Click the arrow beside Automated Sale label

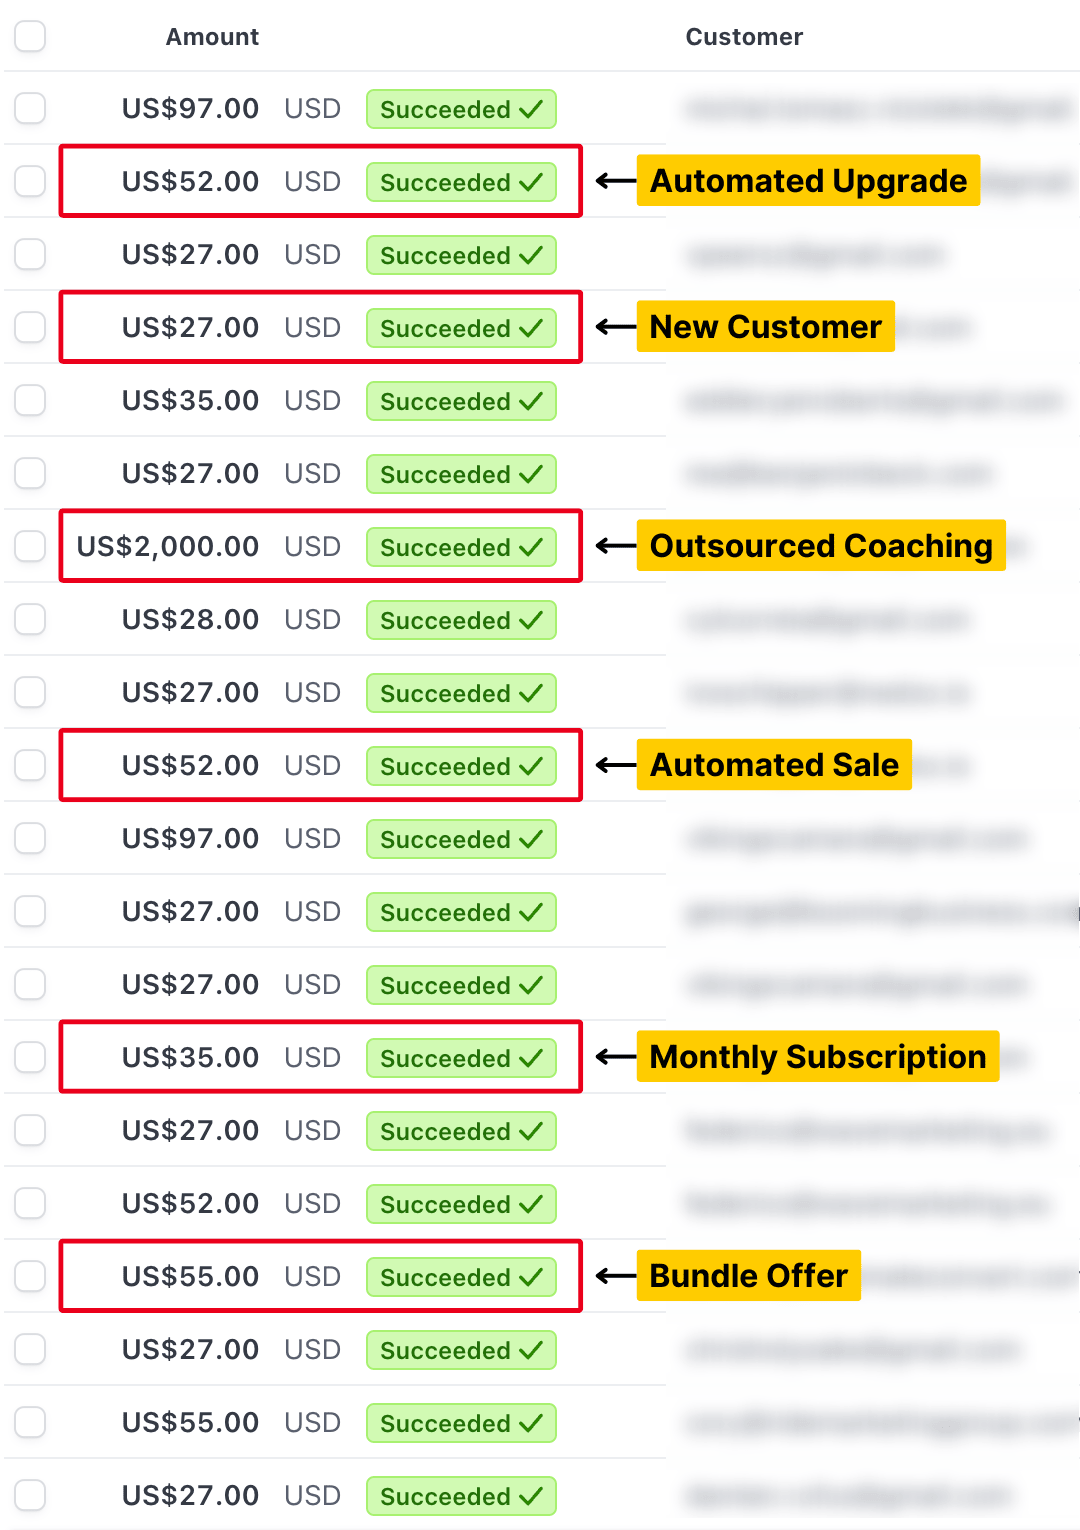tap(615, 765)
